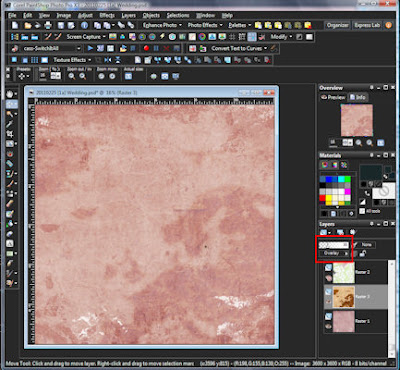This screenshot has height=370, width=400.
Task: Toggle the layer lock transparency padlock
Action: [363, 254]
